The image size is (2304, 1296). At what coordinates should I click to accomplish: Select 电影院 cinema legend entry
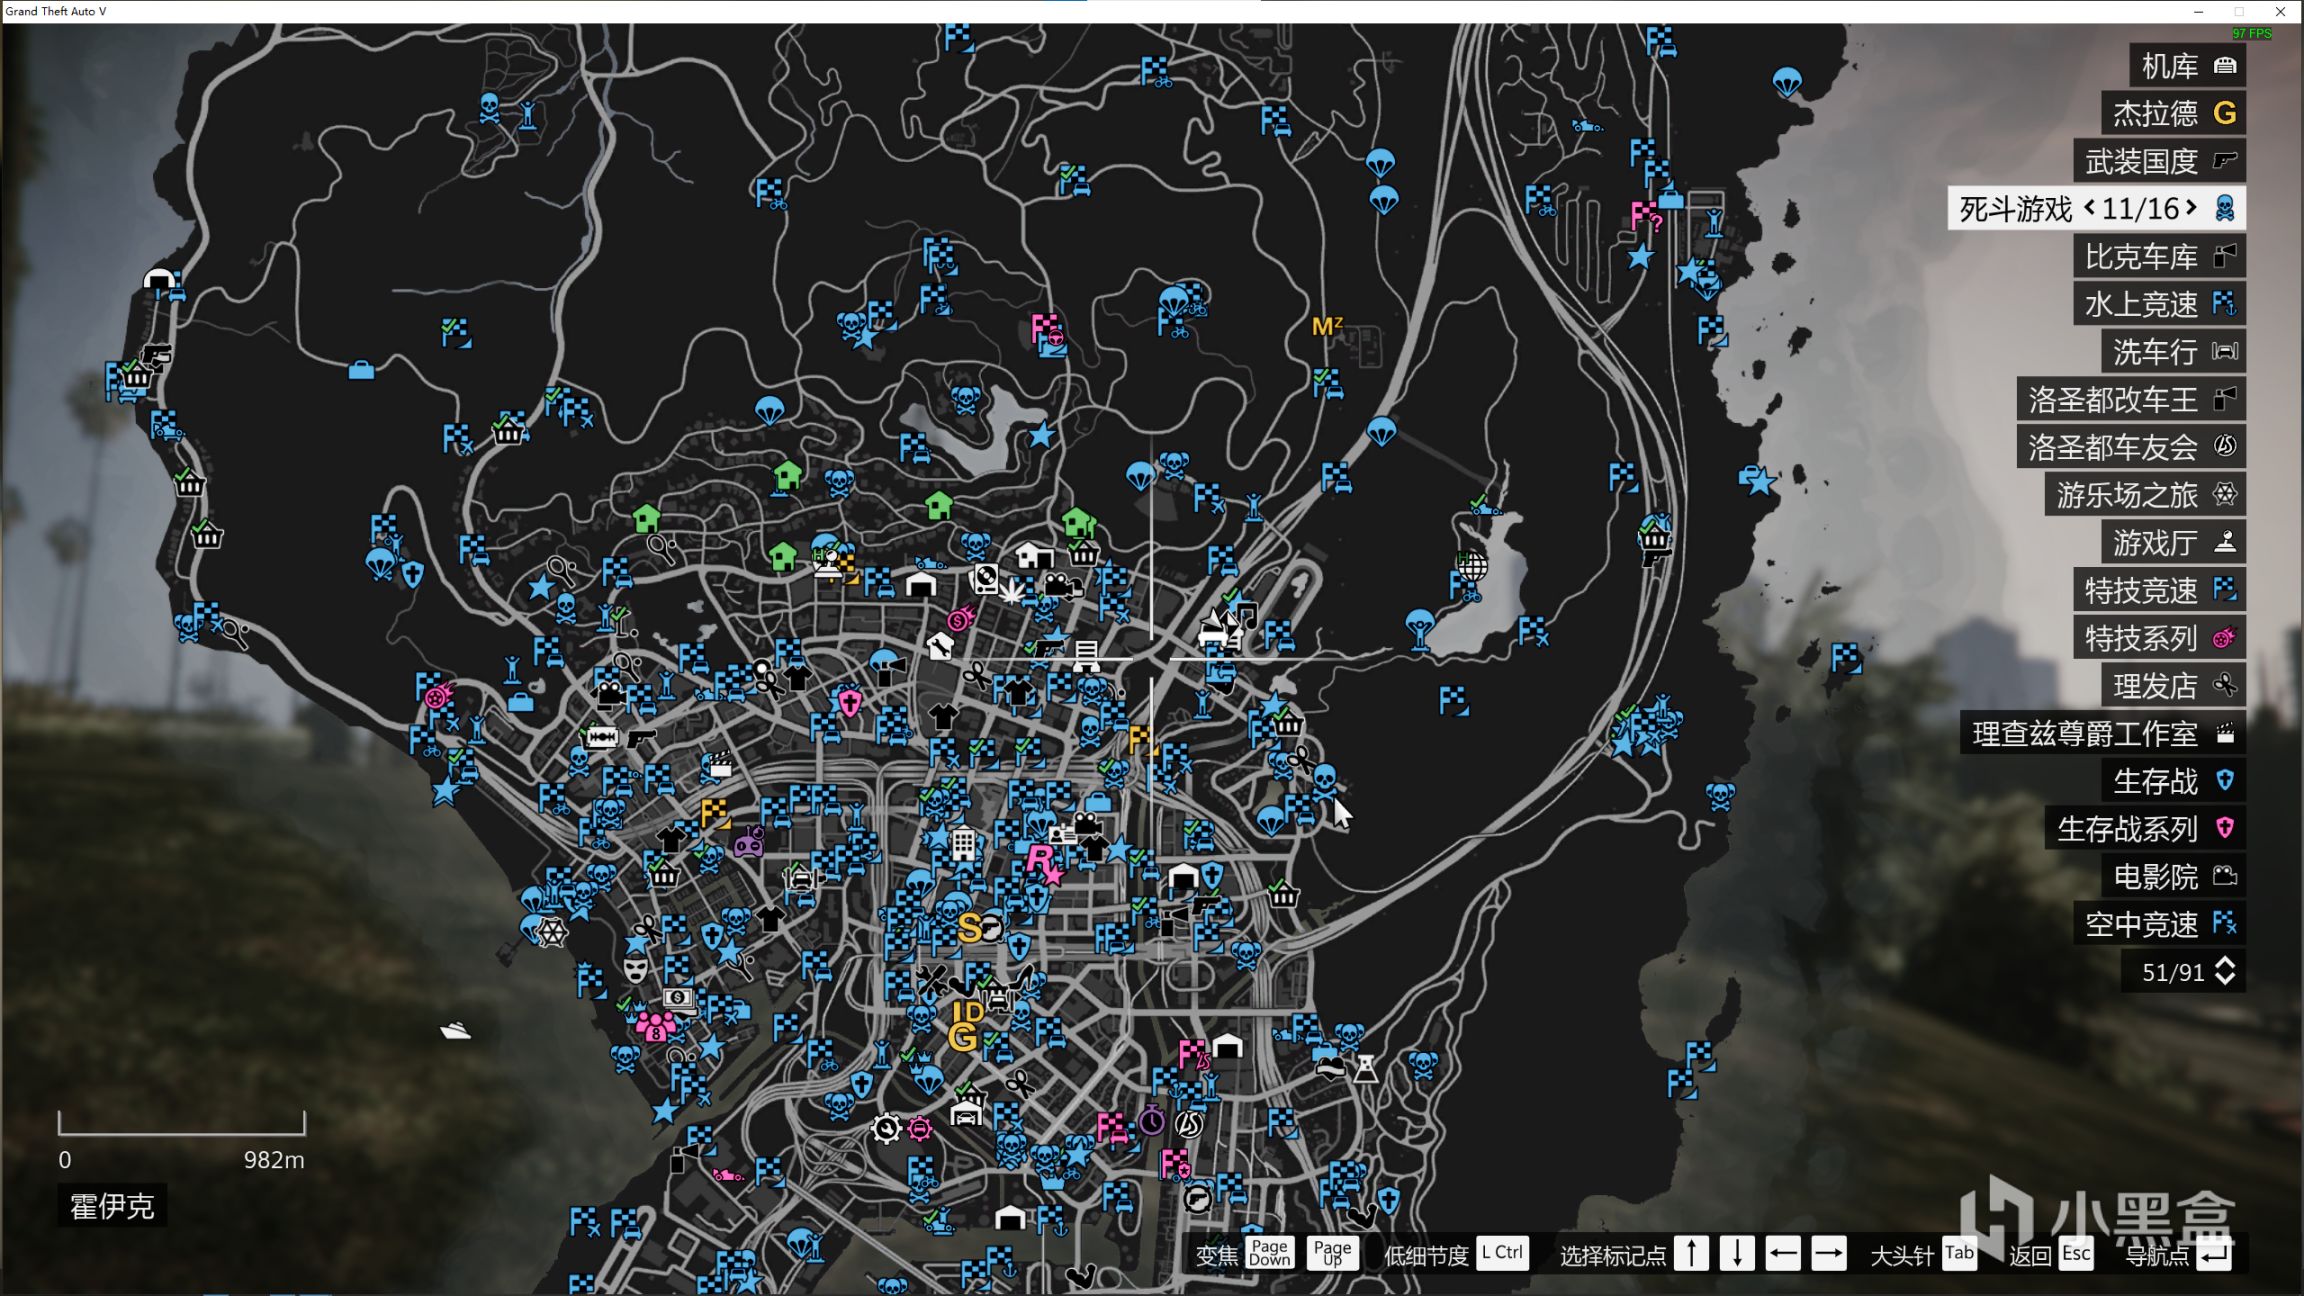2173,876
